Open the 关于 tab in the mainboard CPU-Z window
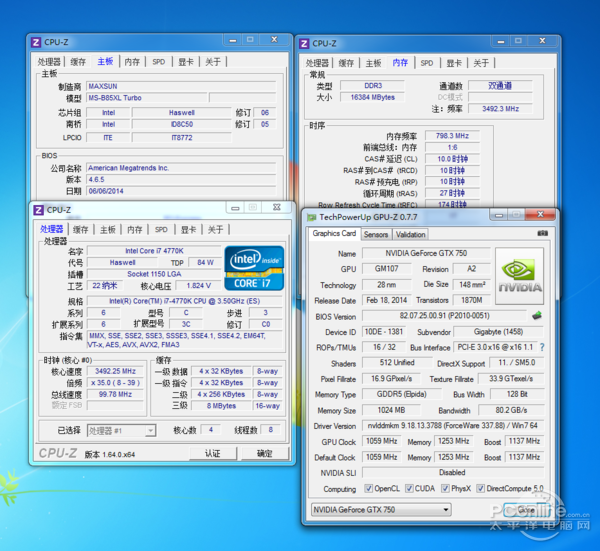 (213, 62)
